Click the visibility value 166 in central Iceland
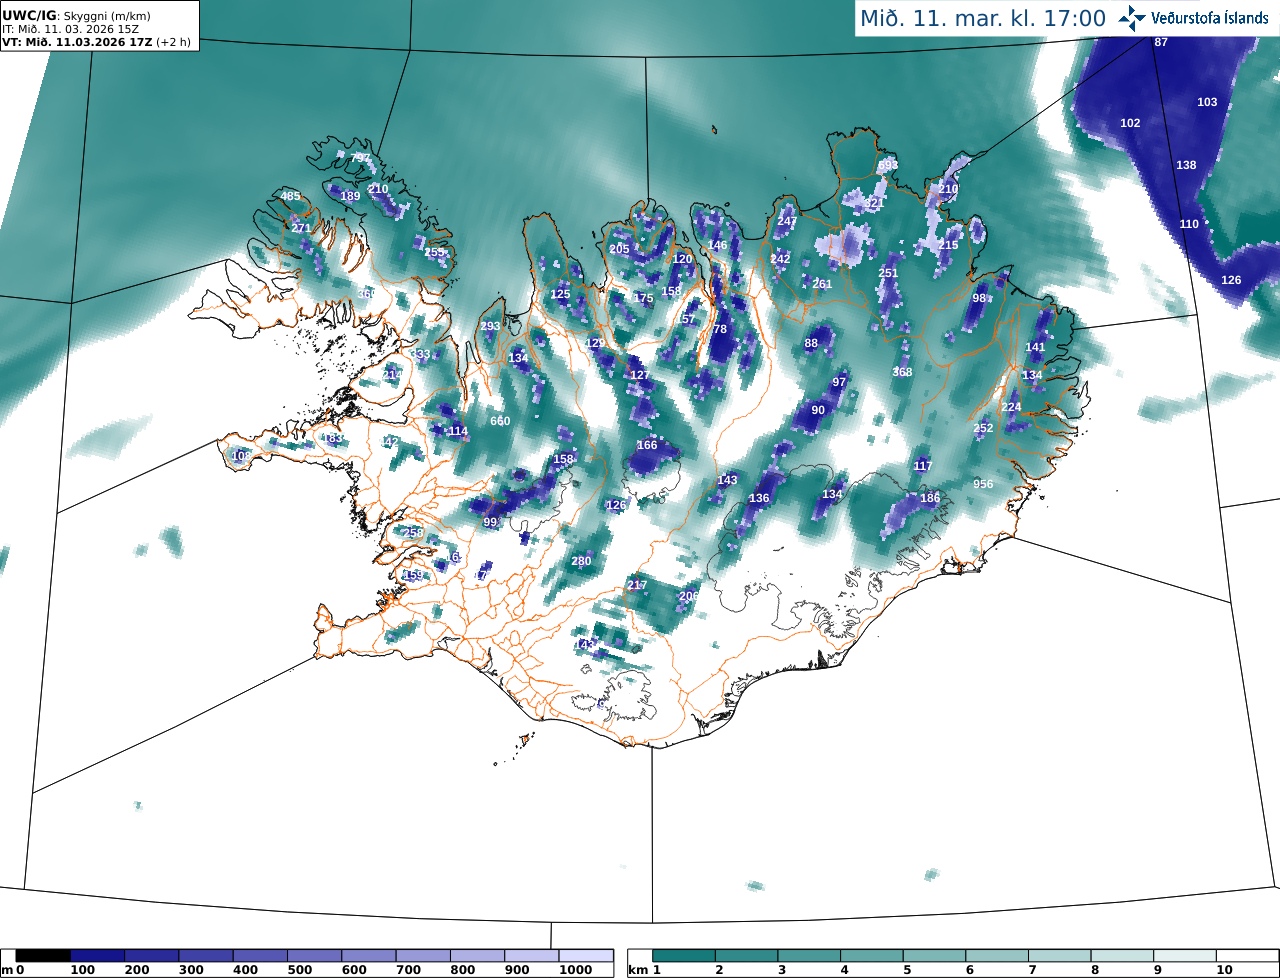Image resolution: width=1280 pixels, height=978 pixels. [x=647, y=445]
